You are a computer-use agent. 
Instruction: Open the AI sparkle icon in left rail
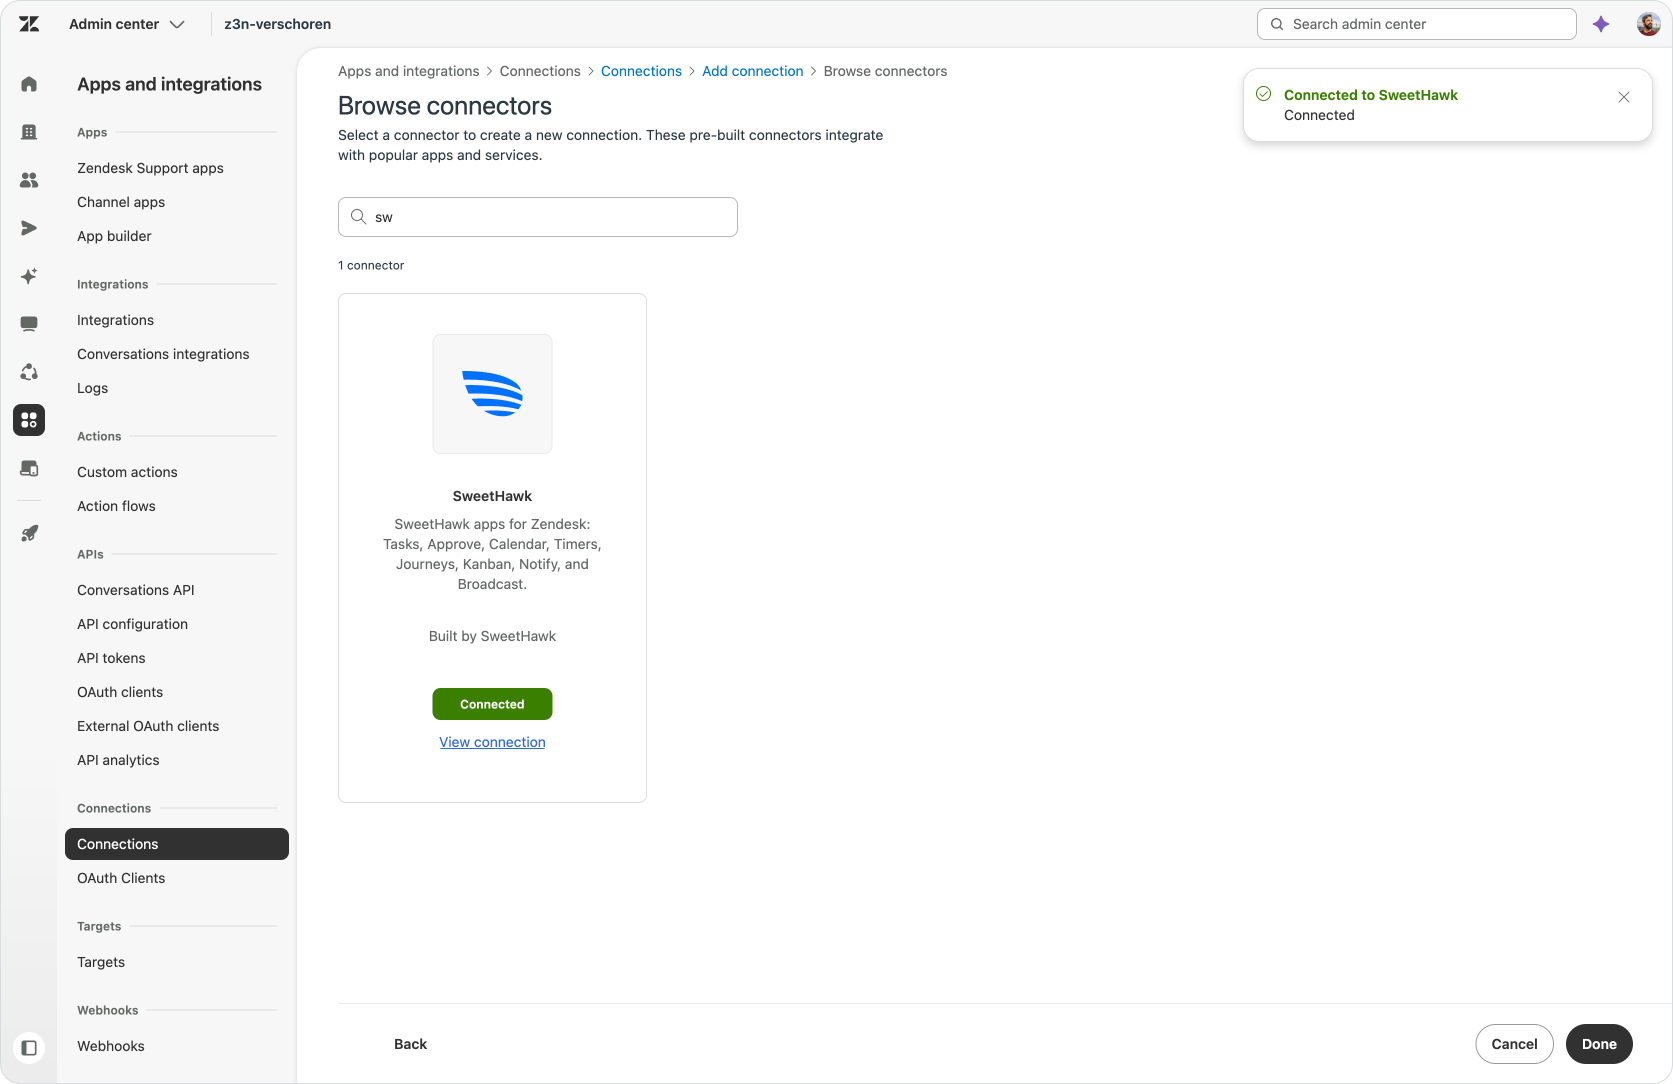click(x=29, y=276)
